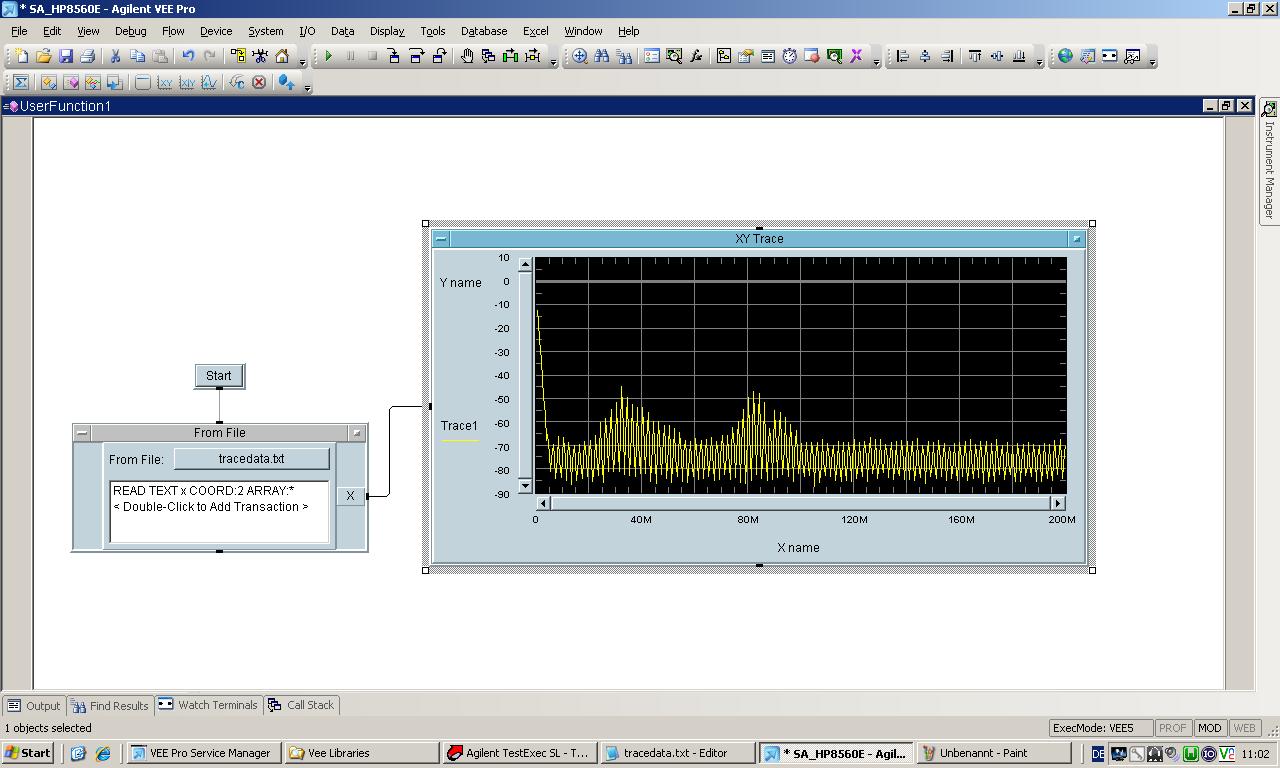Click the tracedata.txt file name button
The image size is (1280, 768).
[251, 459]
